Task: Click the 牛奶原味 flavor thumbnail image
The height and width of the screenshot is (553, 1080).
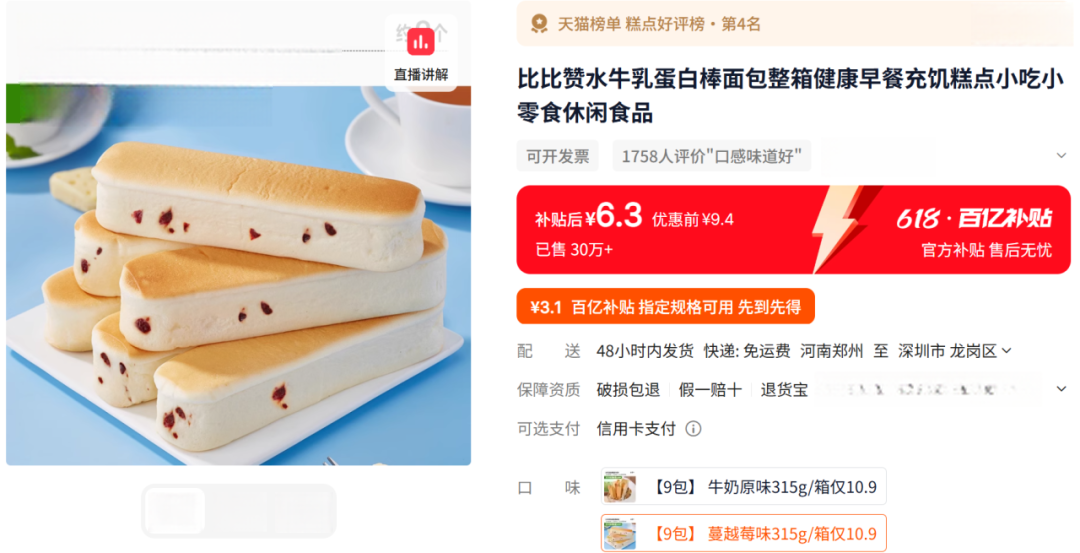Action: [x=619, y=488]
